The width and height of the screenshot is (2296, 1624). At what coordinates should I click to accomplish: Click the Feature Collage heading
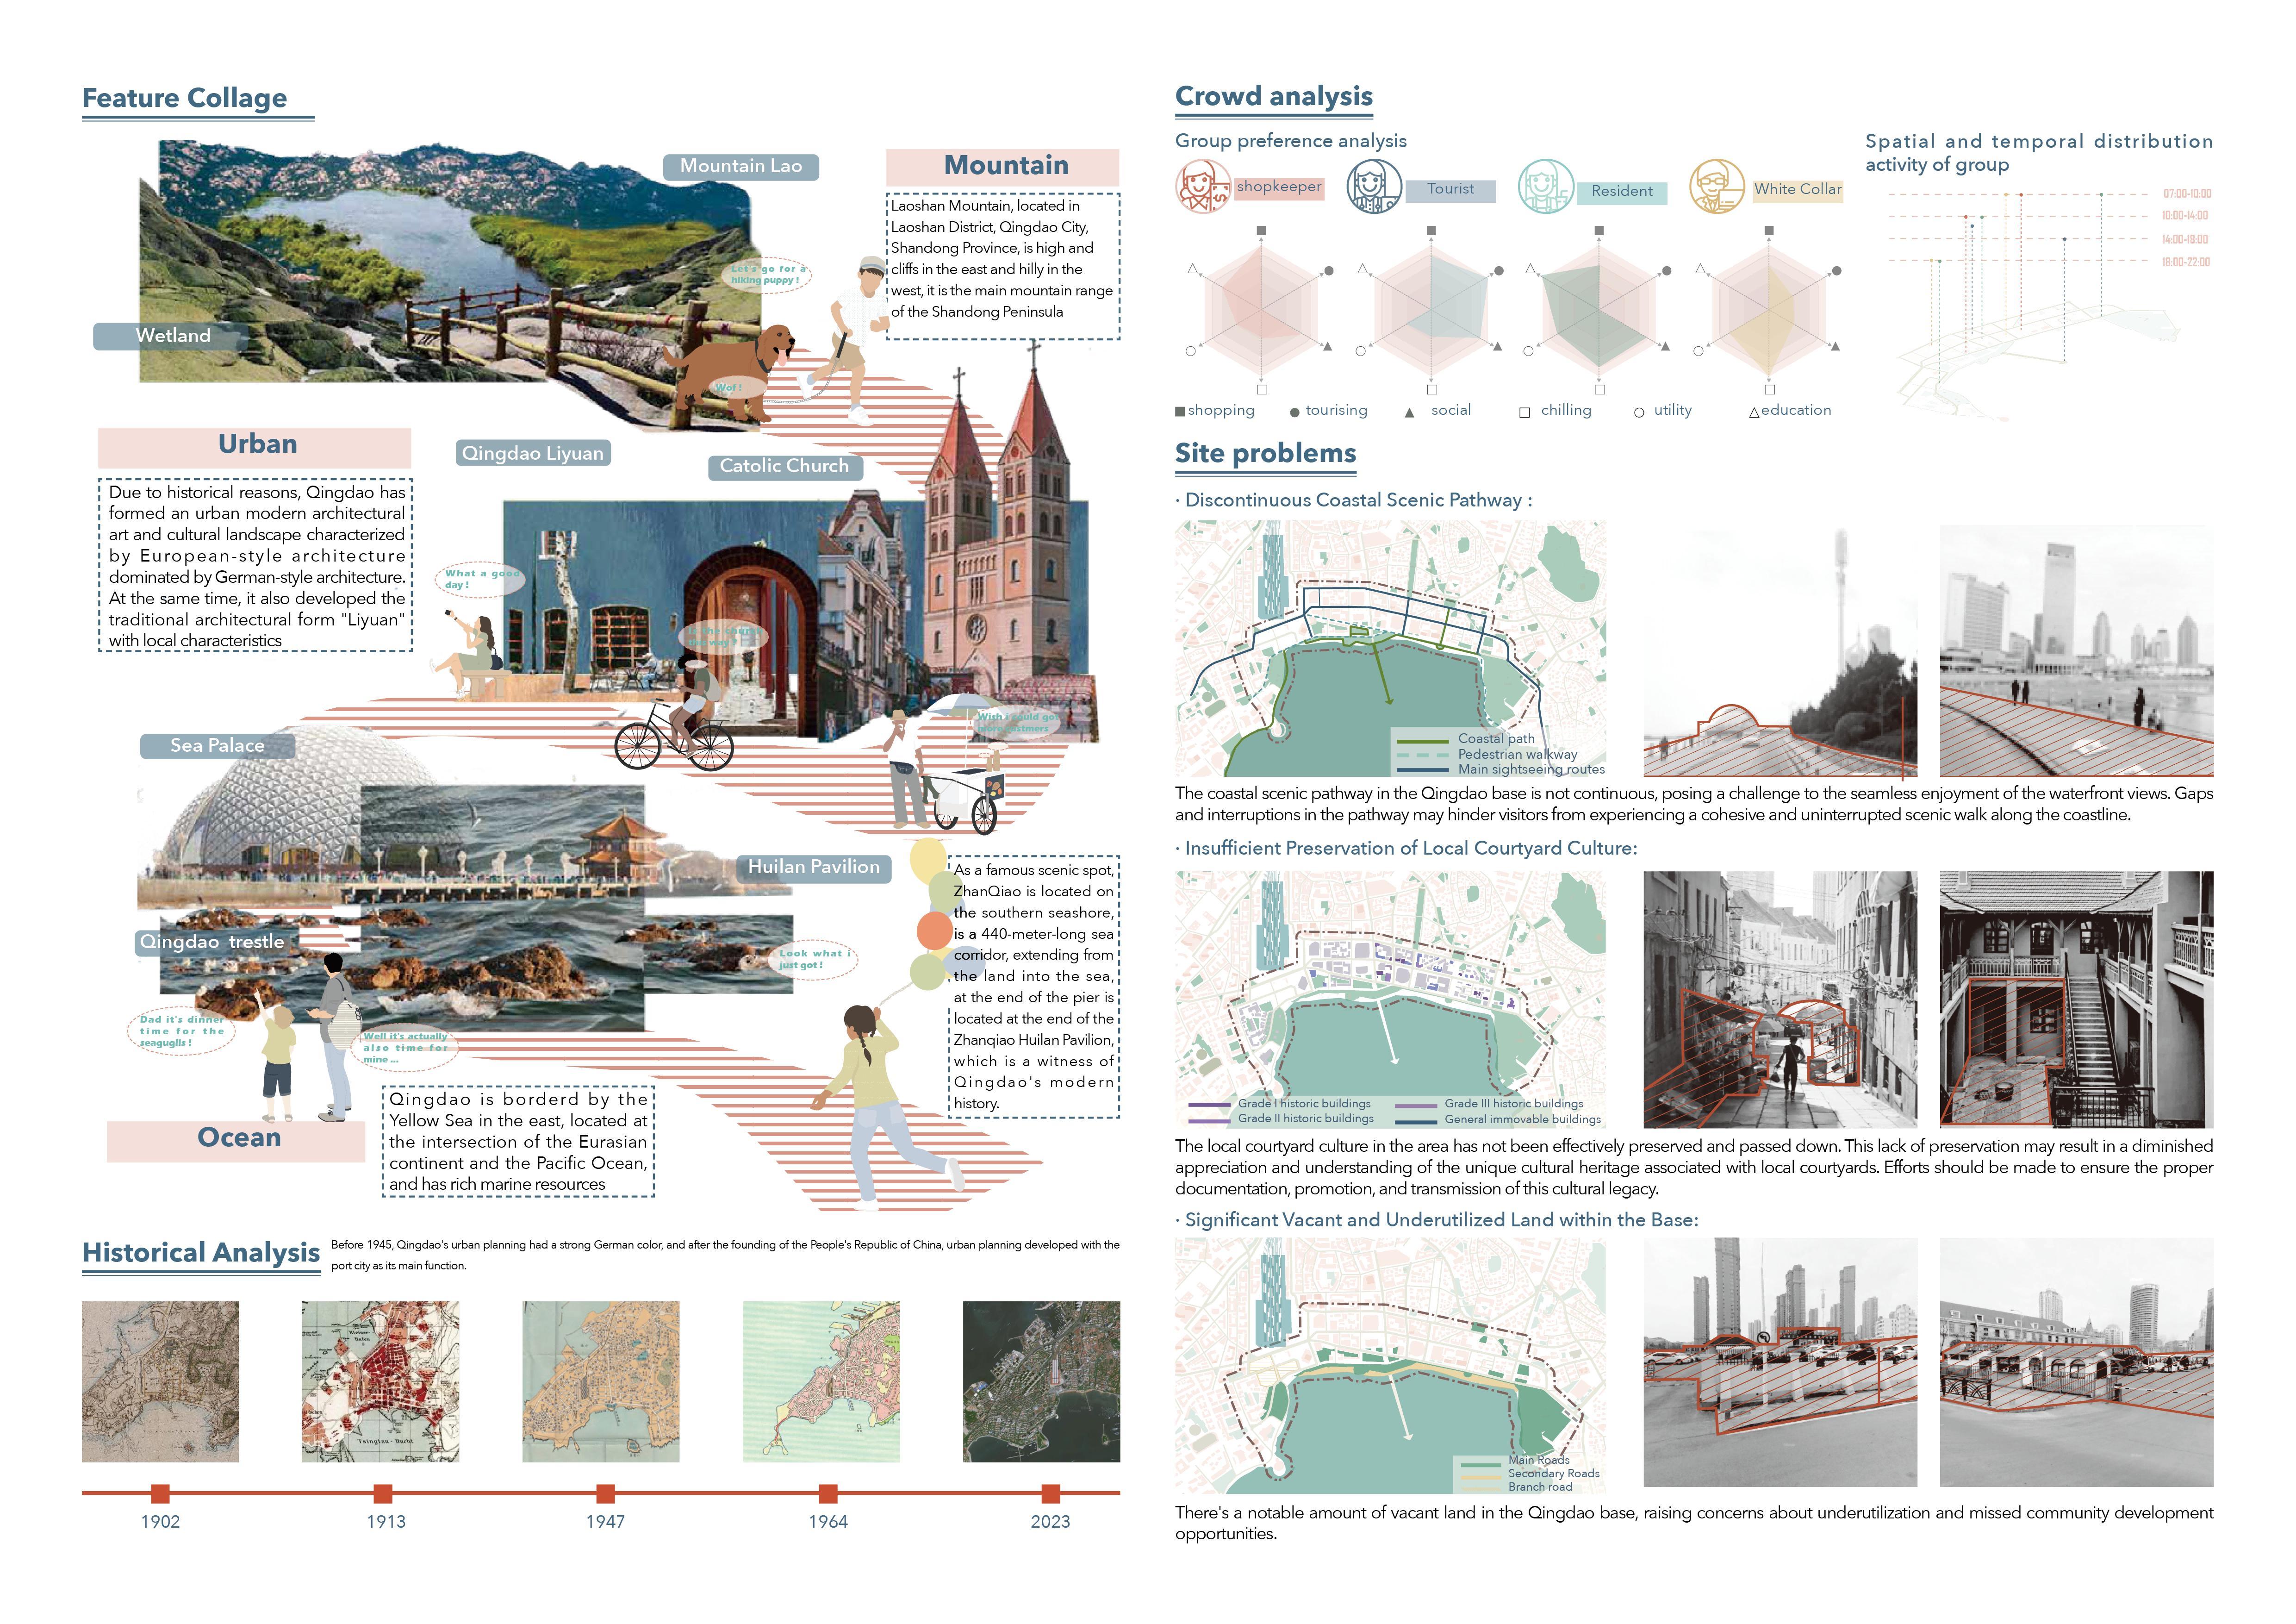(185, 98)
